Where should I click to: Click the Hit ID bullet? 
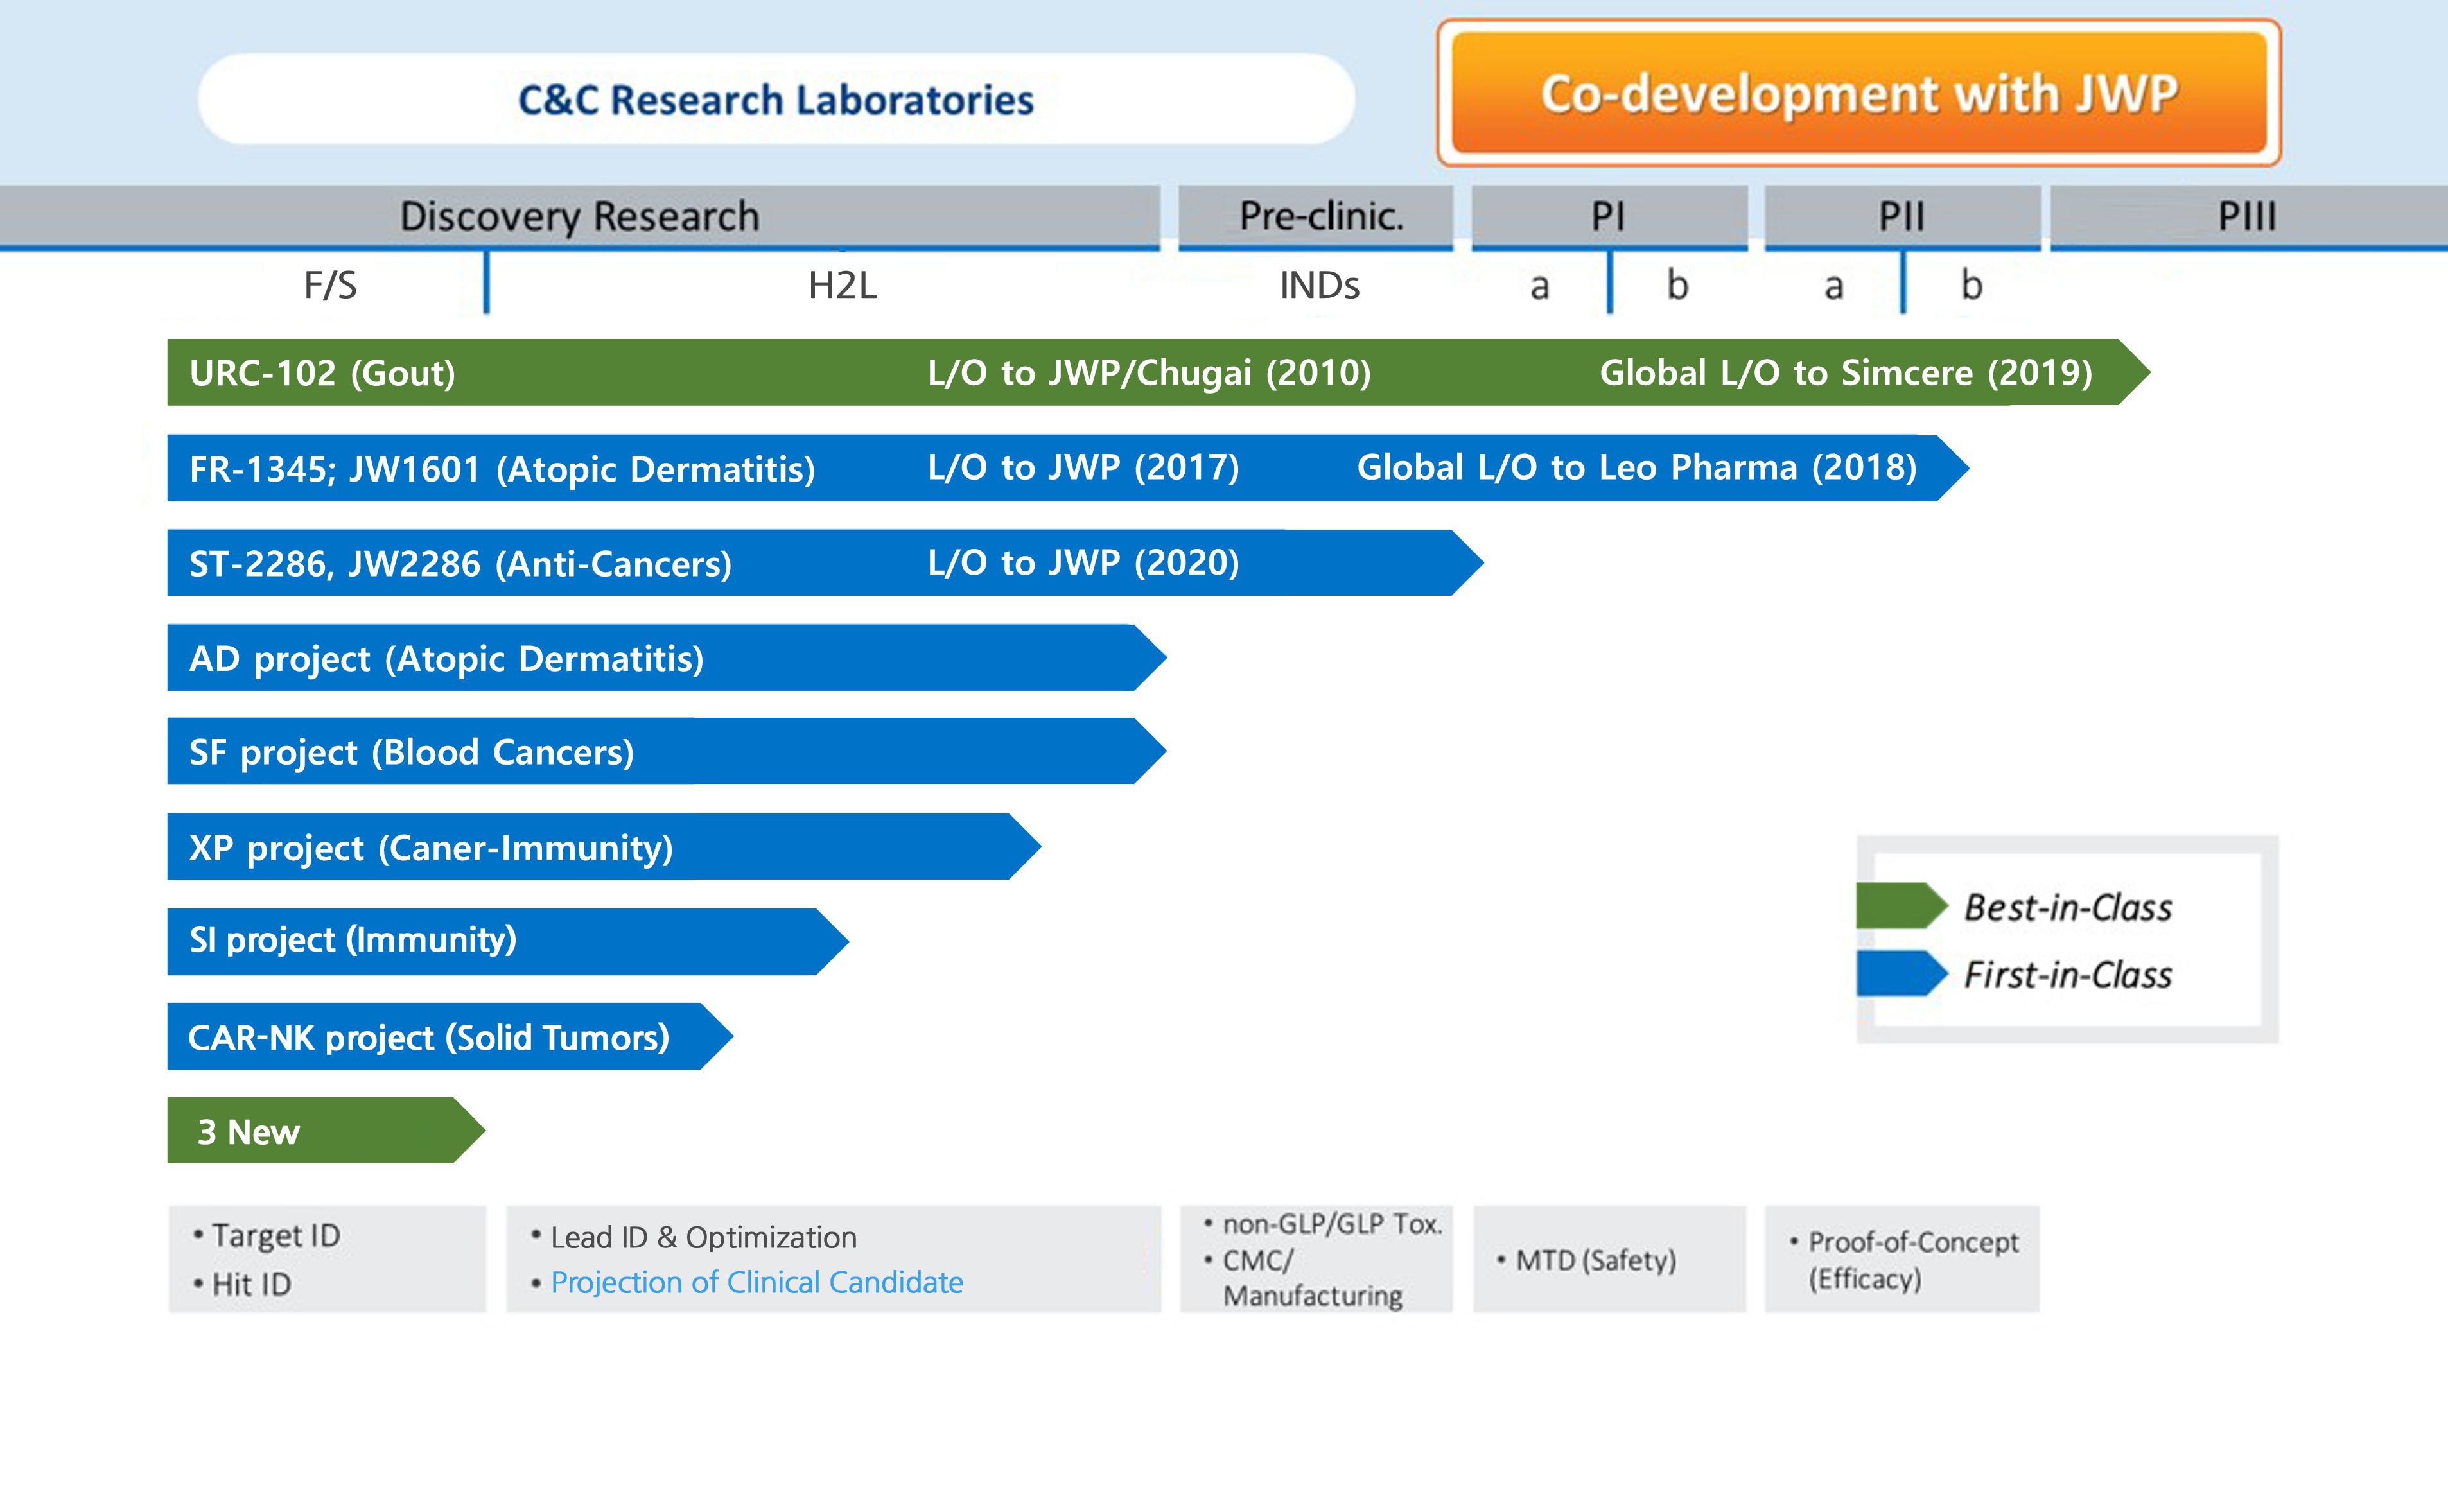[x=242, y=1284]
